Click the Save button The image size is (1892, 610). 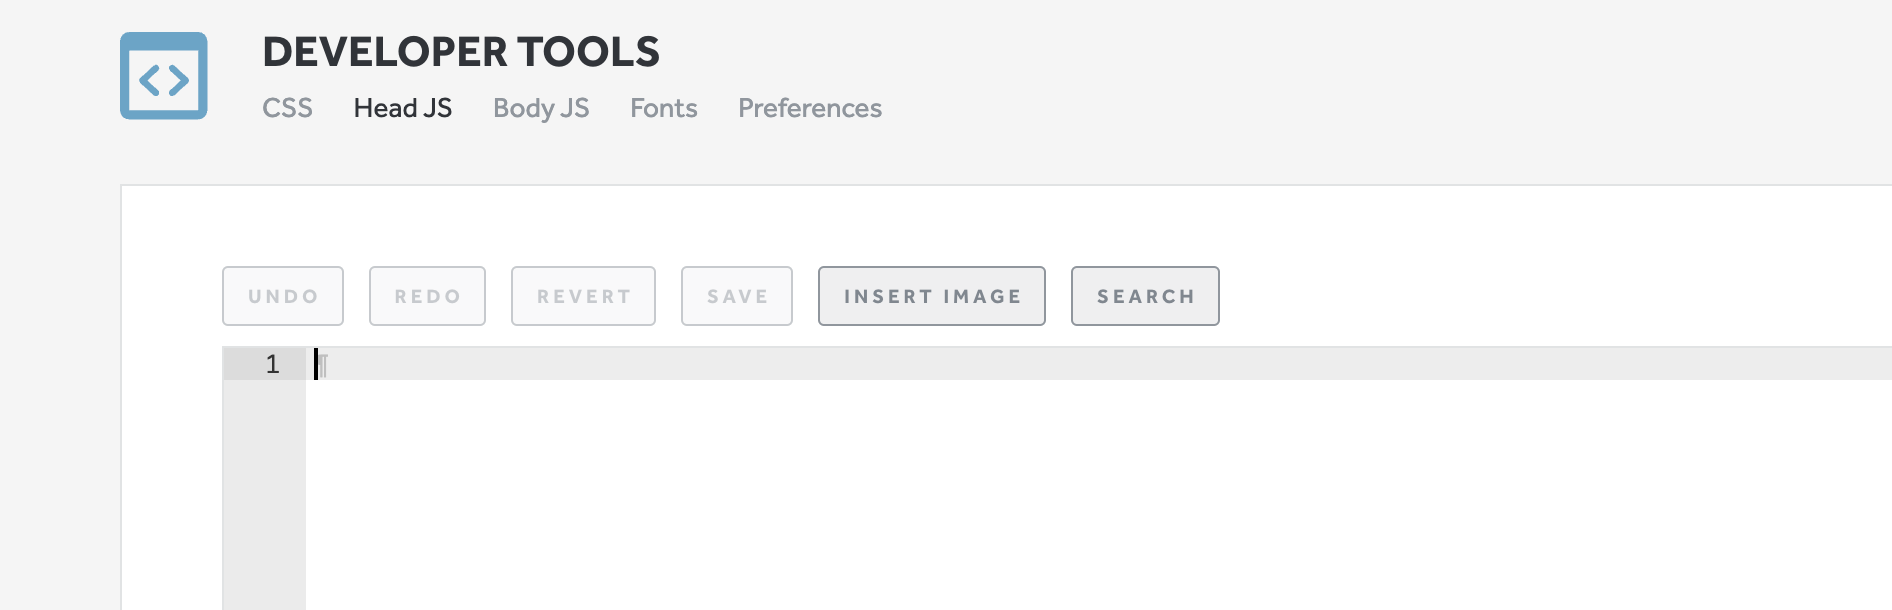[x=736, y=296]
